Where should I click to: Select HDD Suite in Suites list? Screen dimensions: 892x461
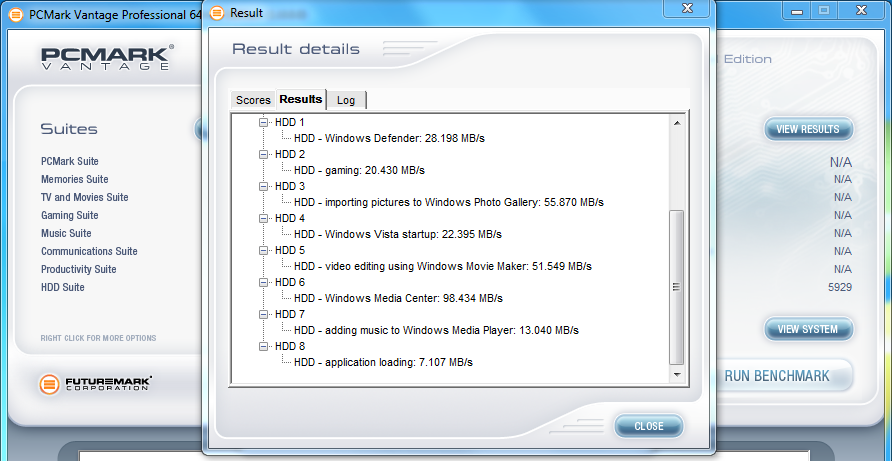[63, 287]
